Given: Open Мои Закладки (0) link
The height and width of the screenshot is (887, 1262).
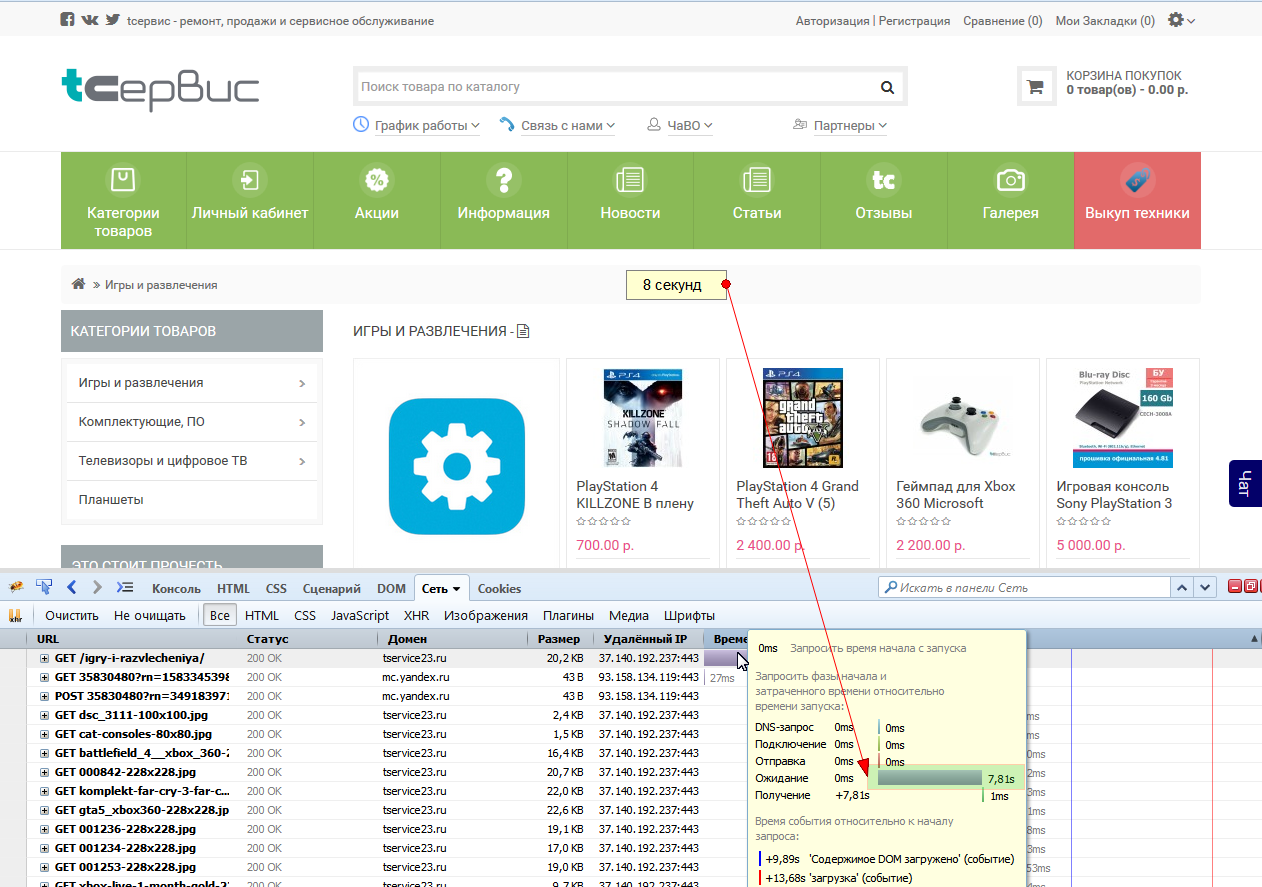Looking at the screenshot, I should (x=1105, y=20).
